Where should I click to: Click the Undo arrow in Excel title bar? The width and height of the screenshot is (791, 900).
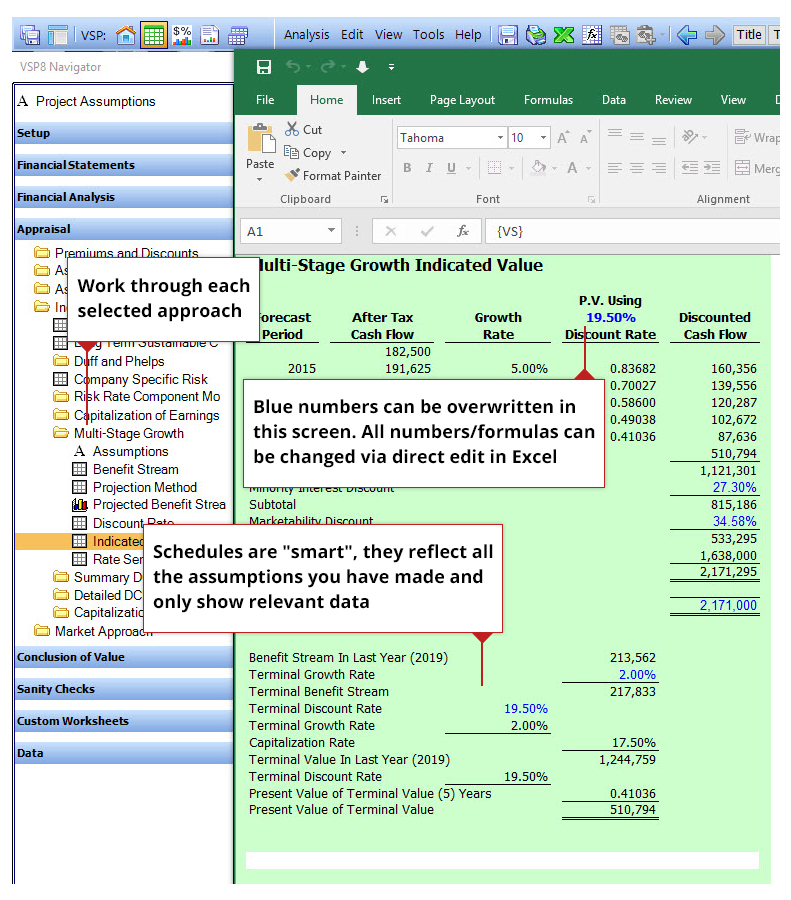tap(293, 67)
